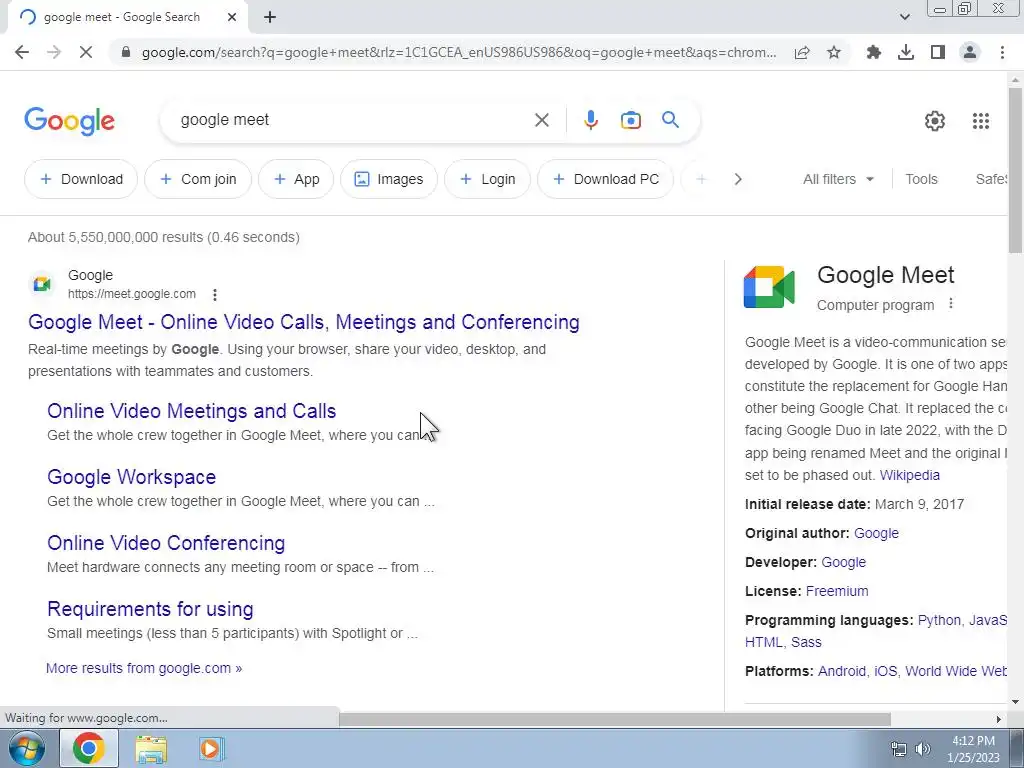Viewport: 1024px width, 768px height.
Task: Submit search with the magnifier icon
Action: [670, 120]
